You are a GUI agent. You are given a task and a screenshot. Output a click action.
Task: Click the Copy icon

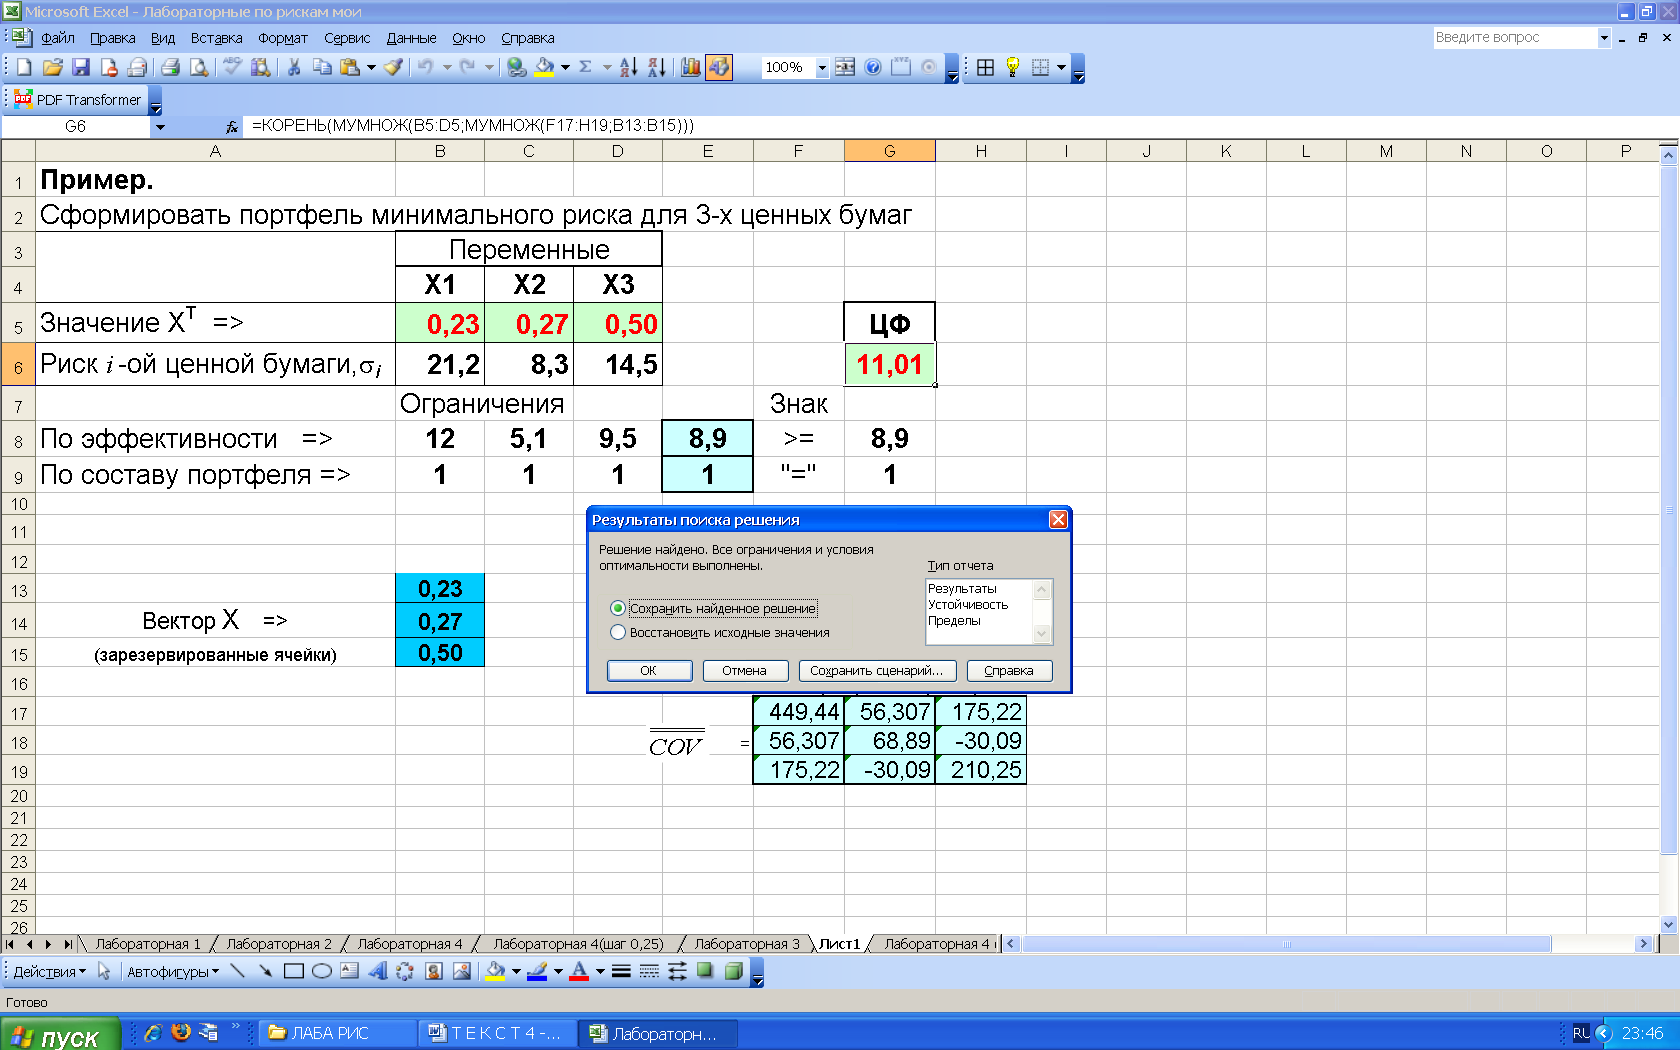tap(322, 67)
